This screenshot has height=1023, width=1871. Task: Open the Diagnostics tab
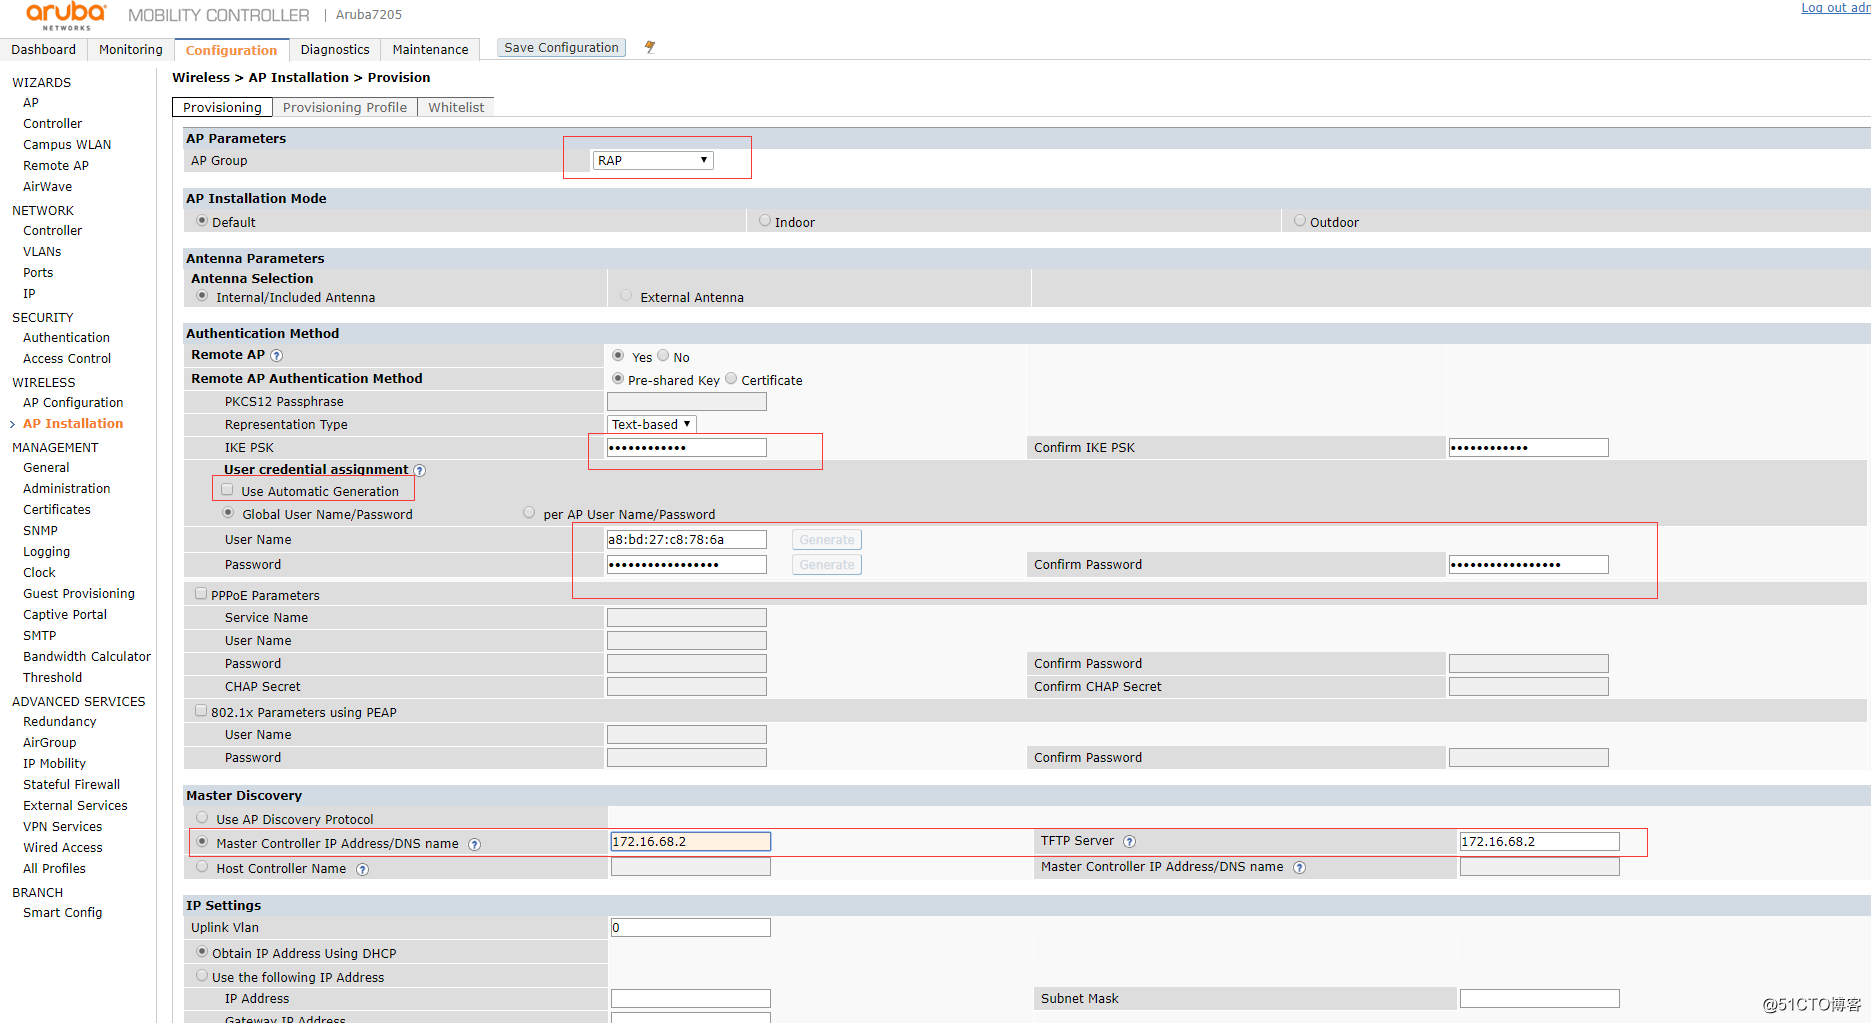pos(335,49)
